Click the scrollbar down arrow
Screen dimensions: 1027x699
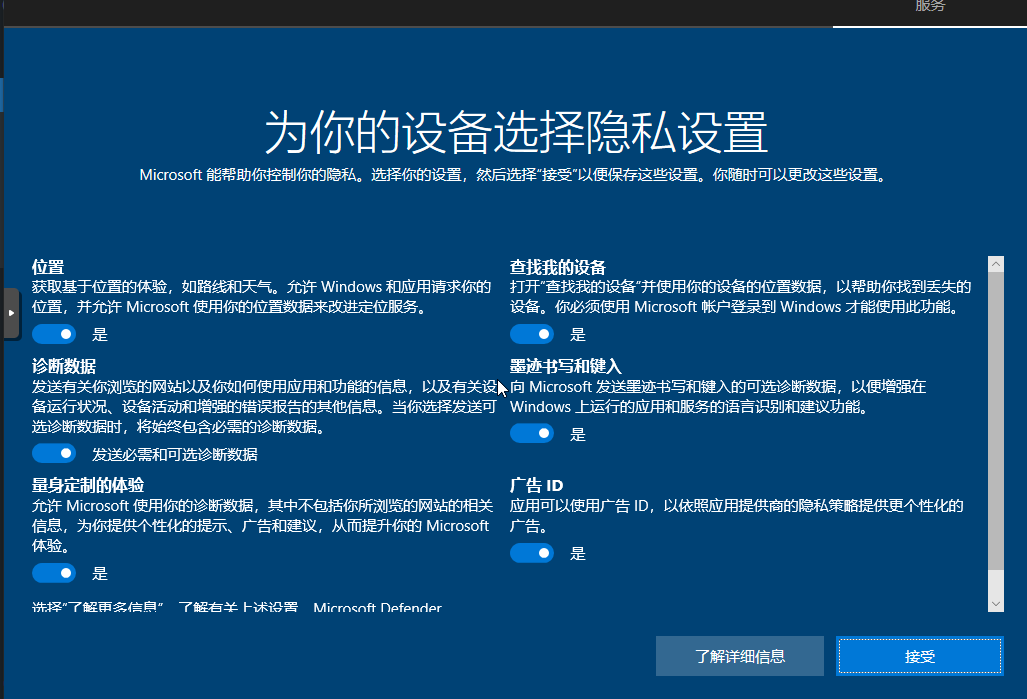pos(995,603)
